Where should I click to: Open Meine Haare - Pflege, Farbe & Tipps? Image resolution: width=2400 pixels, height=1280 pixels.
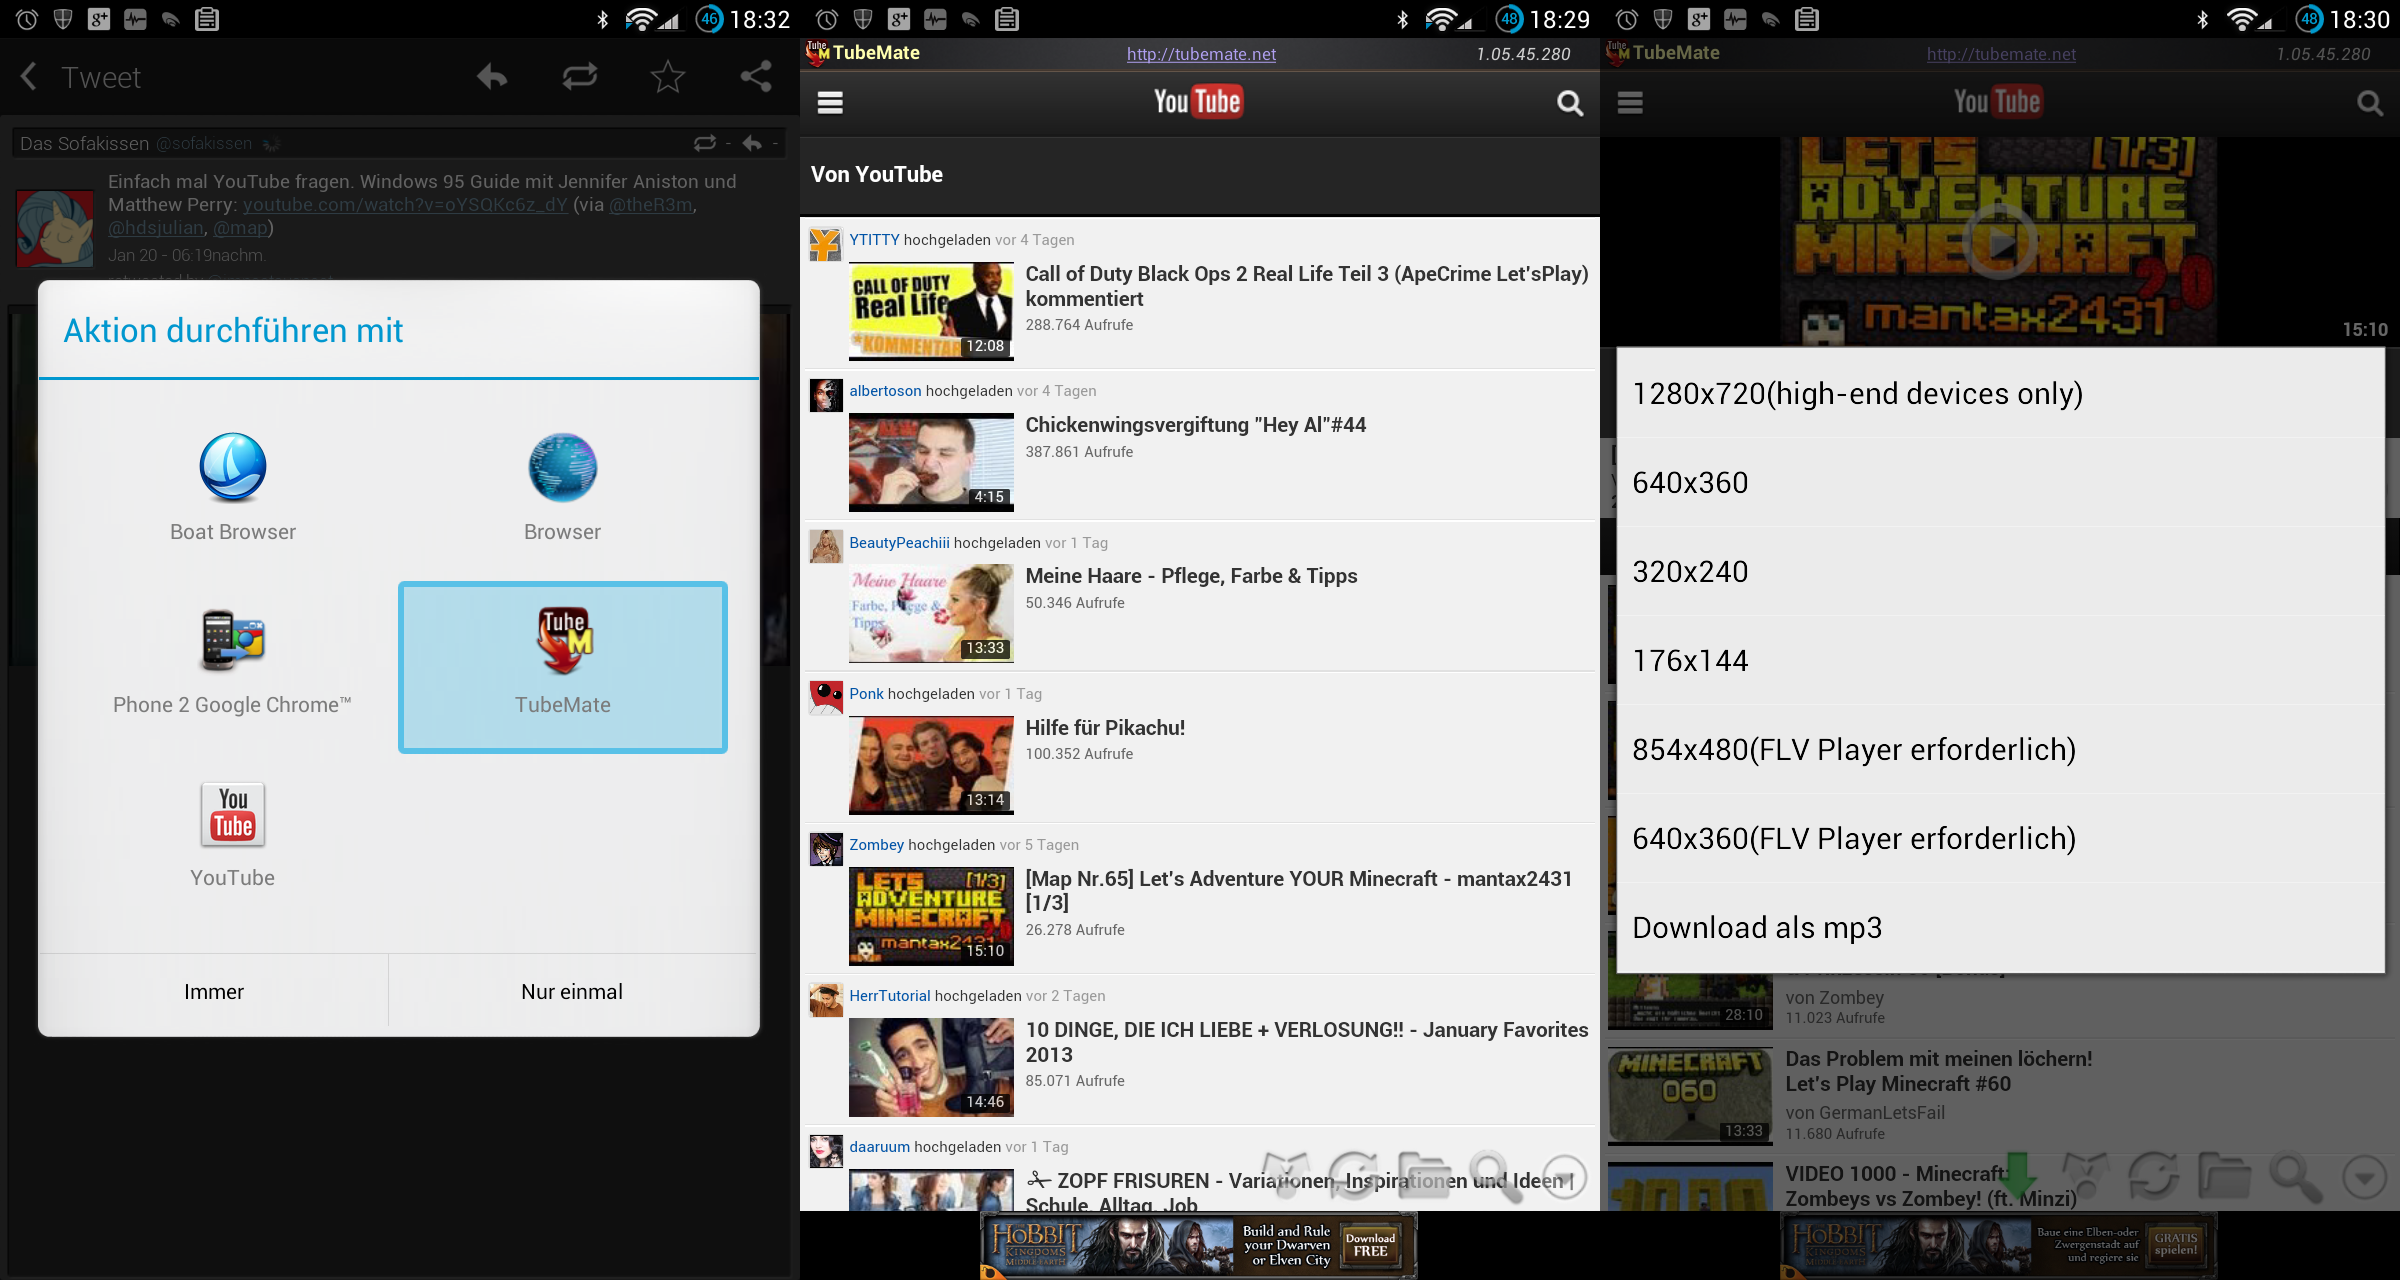pos(1191,576)
